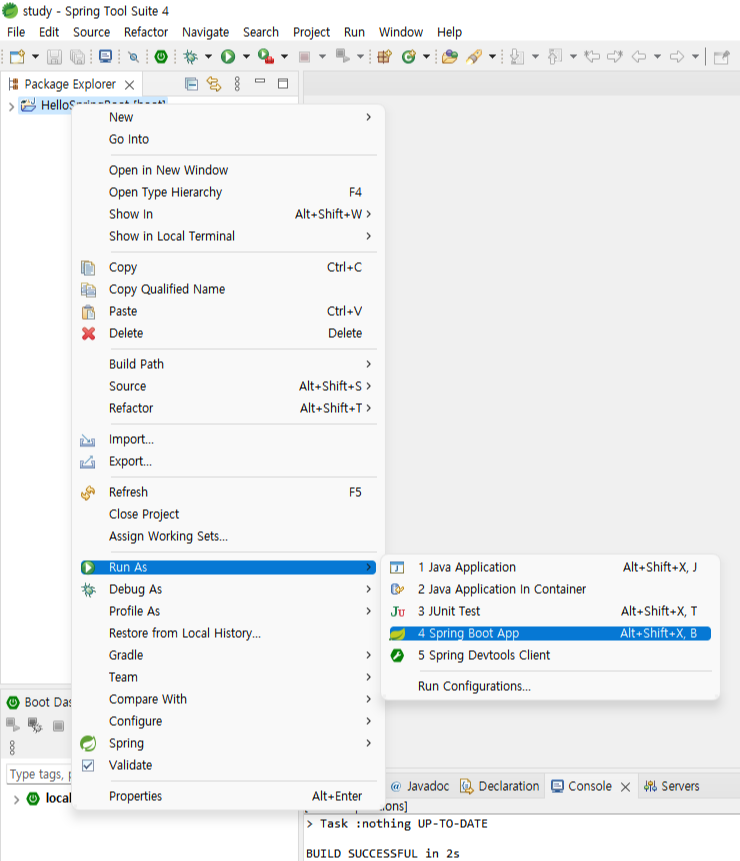Click the Boot Dashboard power toolbar icon
The height and width of the screenshot is (861, 740).
161,56
